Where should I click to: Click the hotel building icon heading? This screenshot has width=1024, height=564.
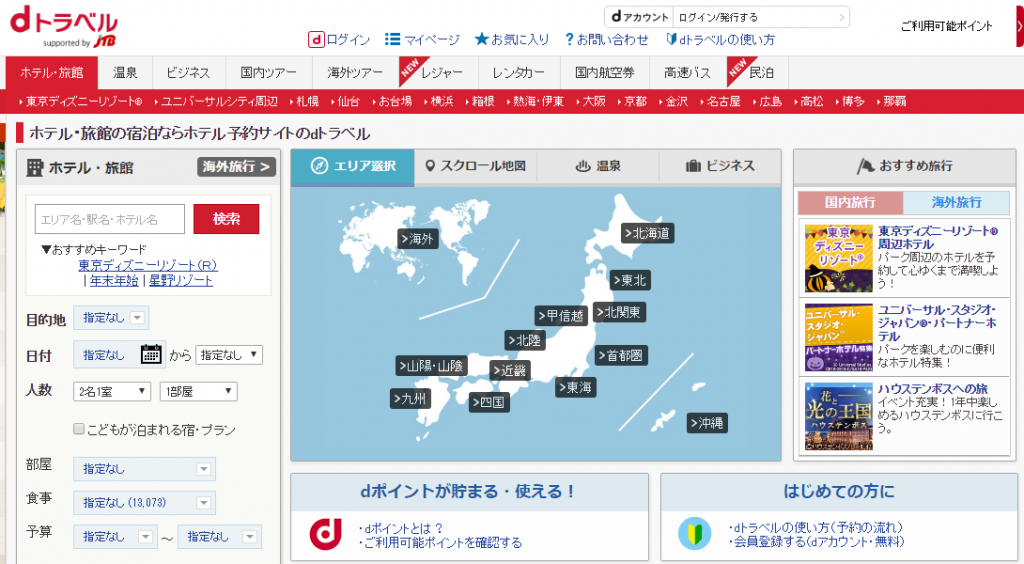click(35, 168)
